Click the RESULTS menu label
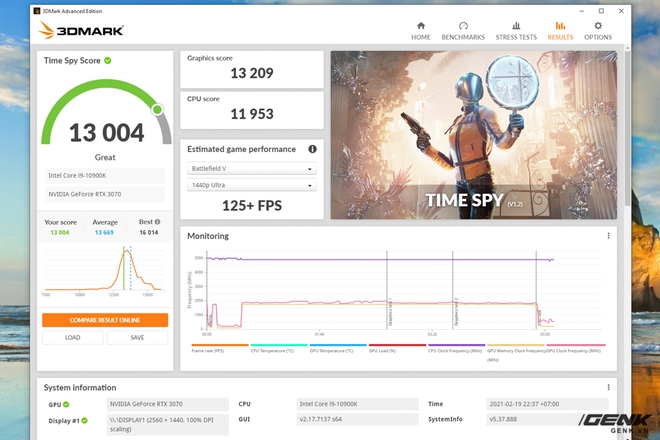The width and height of the screenshot is (660, 440). pyautogui.click(x=560, y=37)
